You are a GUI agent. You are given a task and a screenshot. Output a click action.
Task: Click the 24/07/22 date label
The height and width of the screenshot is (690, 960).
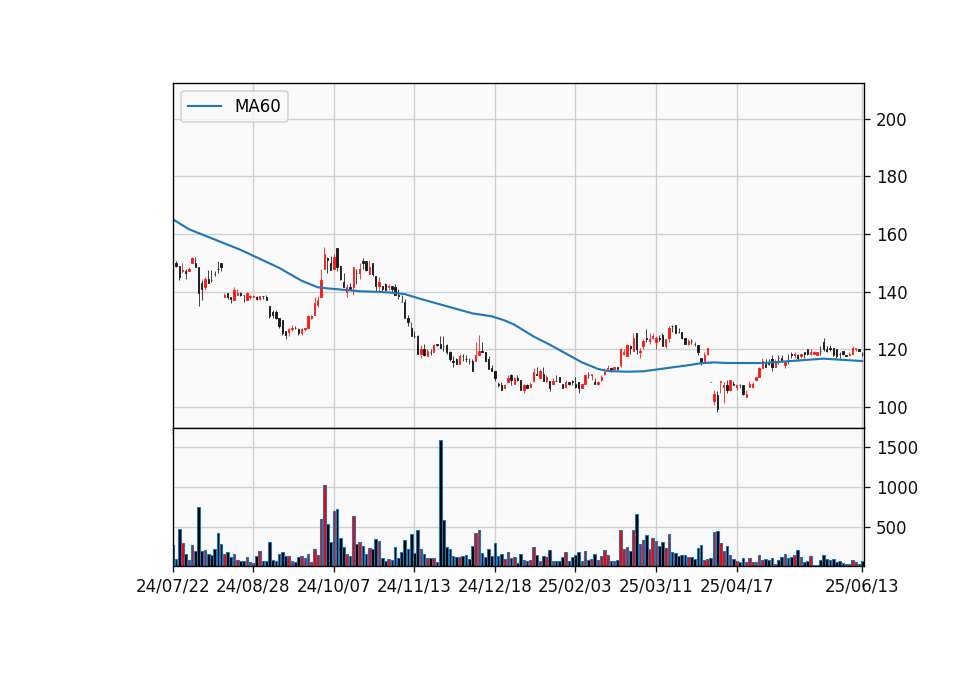click(x=173, y=586)
